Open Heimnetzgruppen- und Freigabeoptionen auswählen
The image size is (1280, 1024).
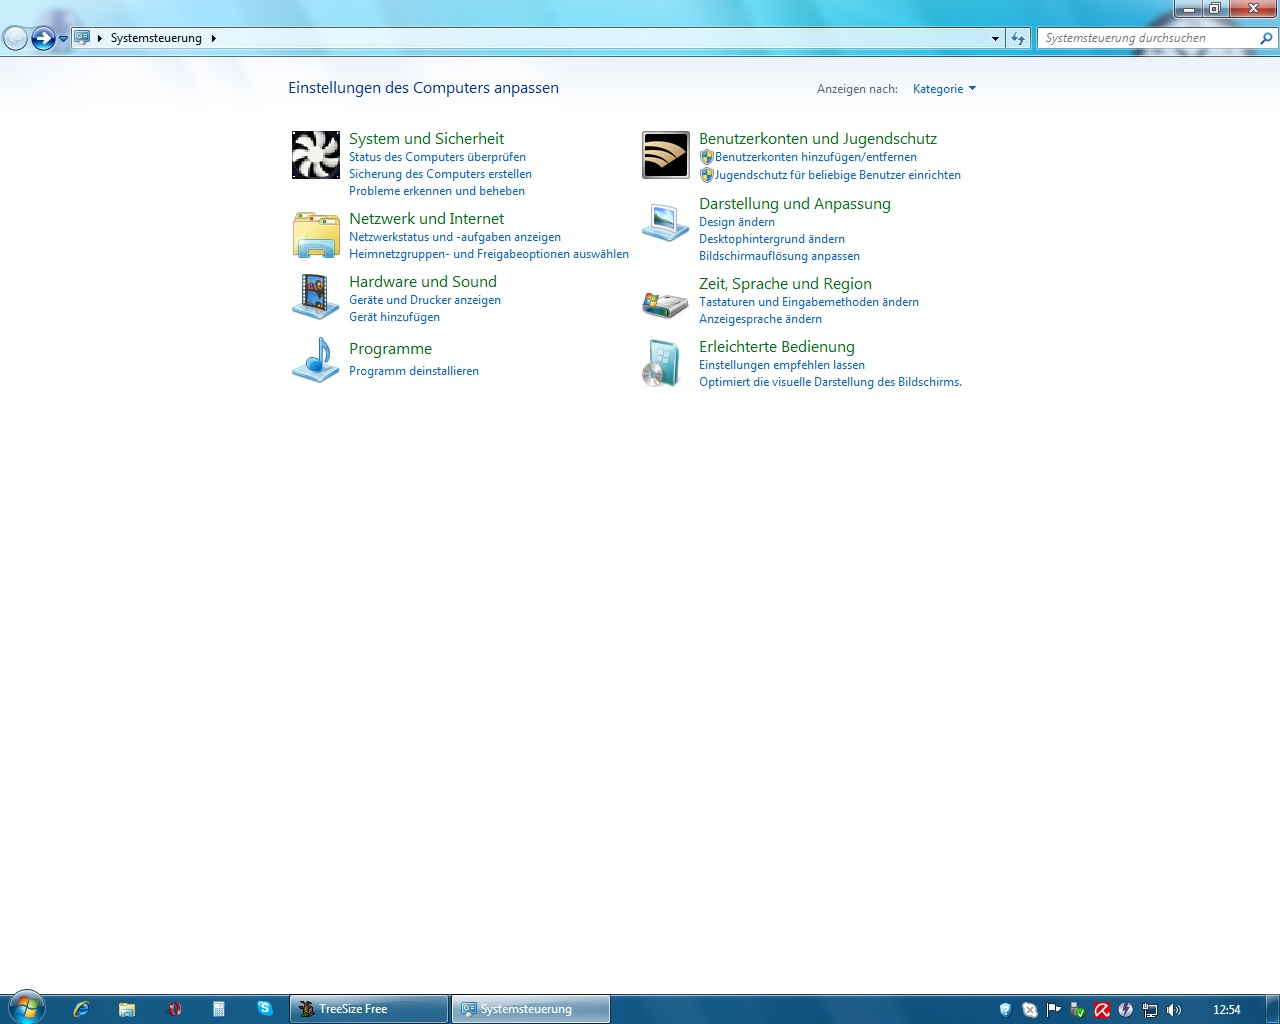(x=489, y=254)
